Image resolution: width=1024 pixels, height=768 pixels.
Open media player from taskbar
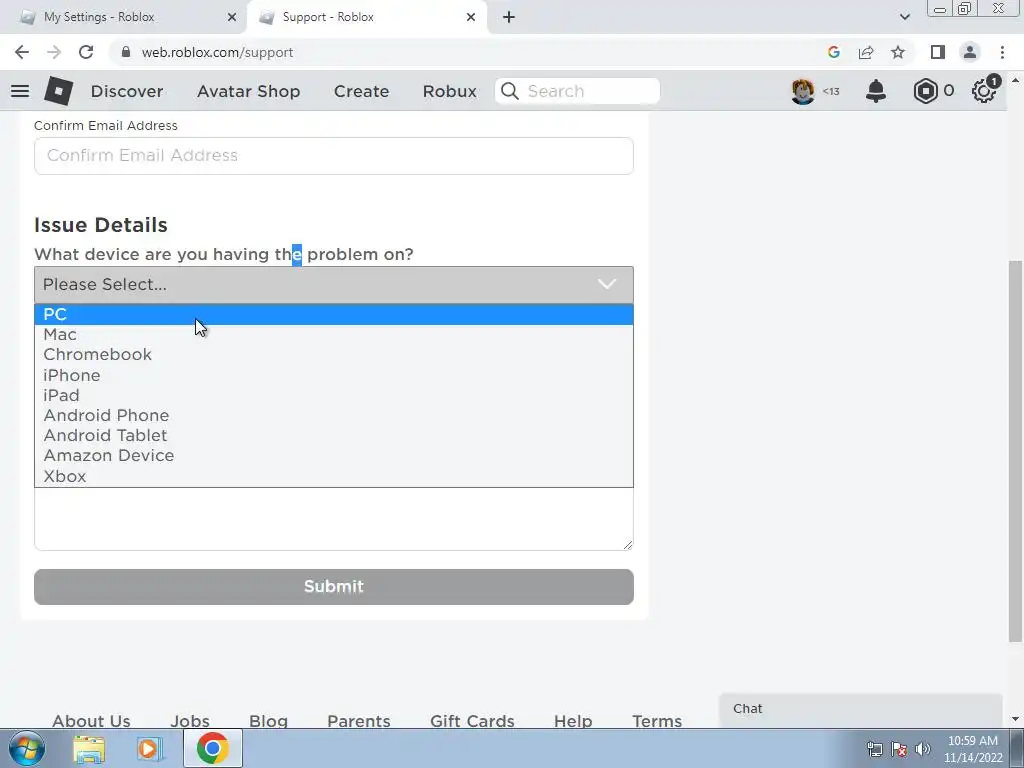click(x=149, y=748)
